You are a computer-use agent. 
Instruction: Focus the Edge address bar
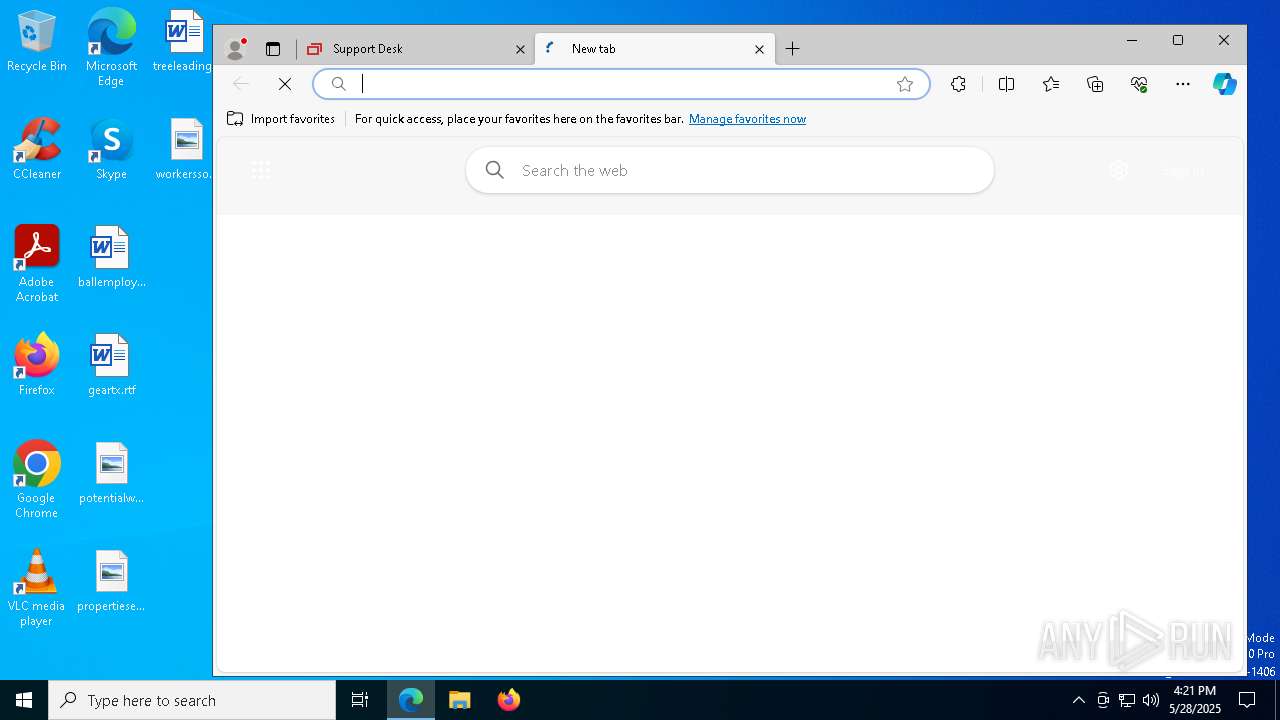pyautogui.click(x=622, y=84)
